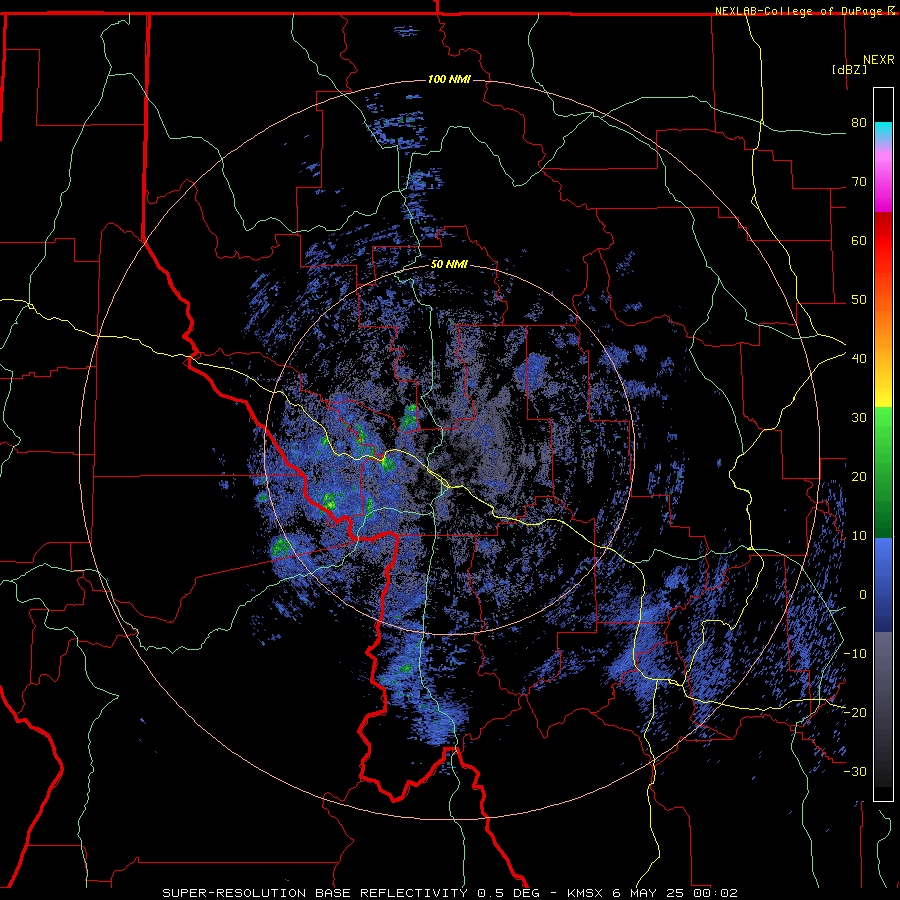Click the 60 value on the dBZ scale

(859, 240)
